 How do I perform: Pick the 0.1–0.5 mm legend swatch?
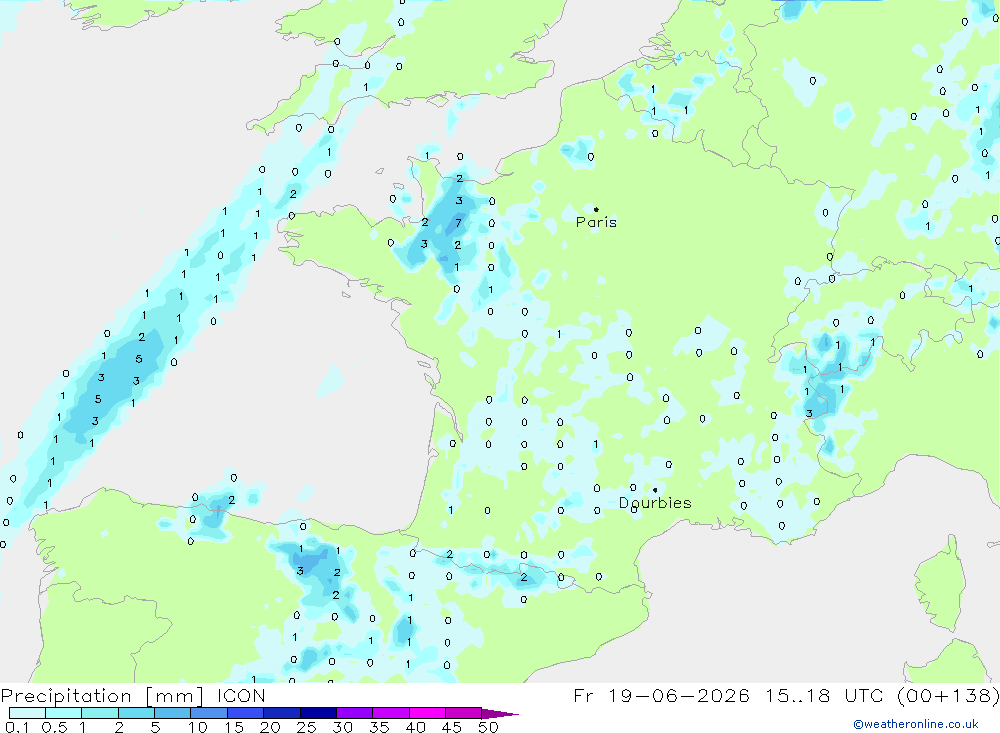(27, 713)
